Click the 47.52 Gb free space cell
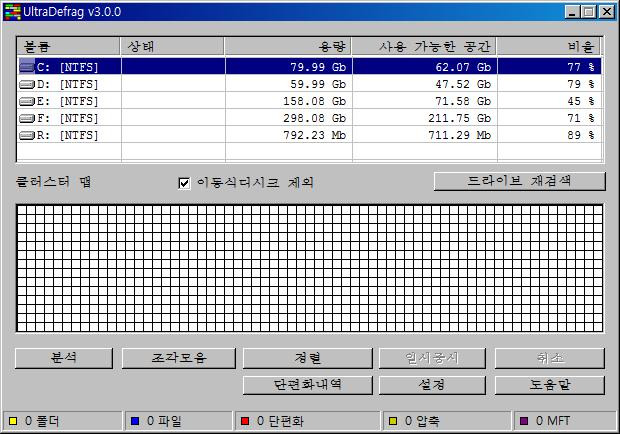 pyautogui.click(x=425, y=84)
